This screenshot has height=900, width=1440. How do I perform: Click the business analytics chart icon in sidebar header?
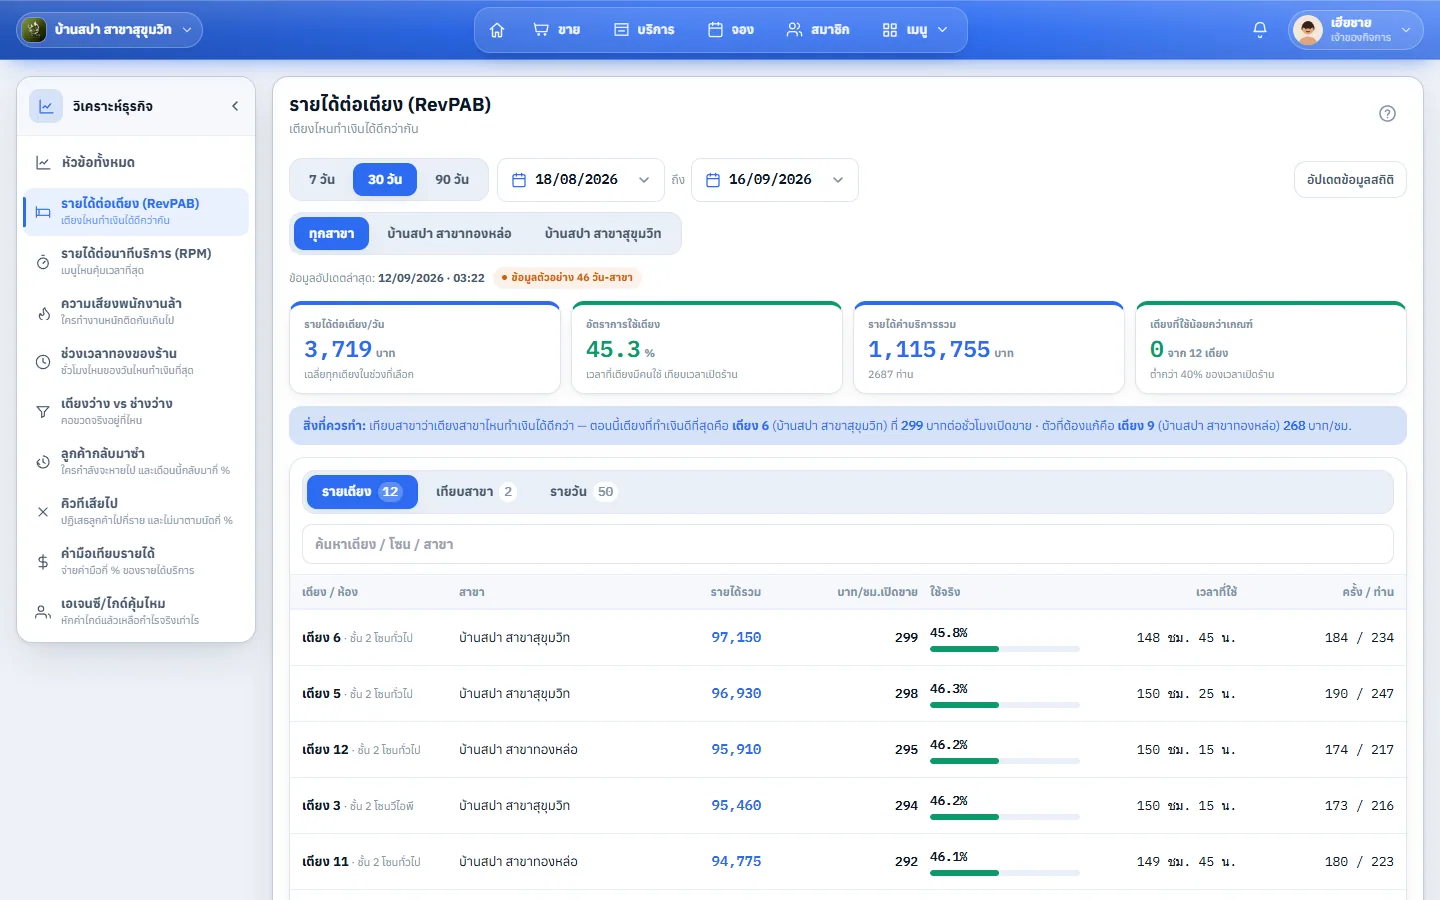pyautogui.click(x=46, y=106)
